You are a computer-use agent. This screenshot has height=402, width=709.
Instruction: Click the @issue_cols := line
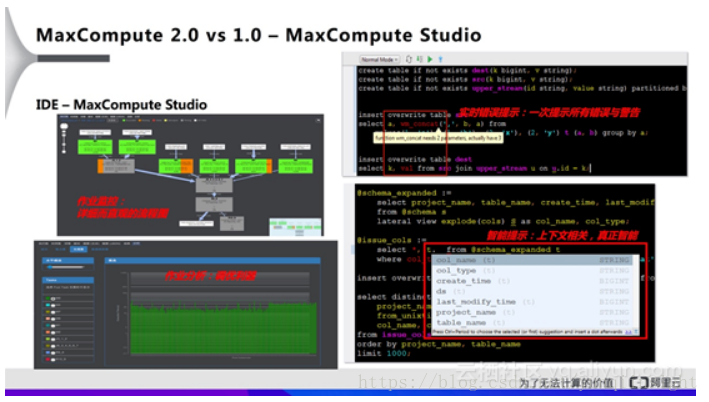click(x=391, y=240)
